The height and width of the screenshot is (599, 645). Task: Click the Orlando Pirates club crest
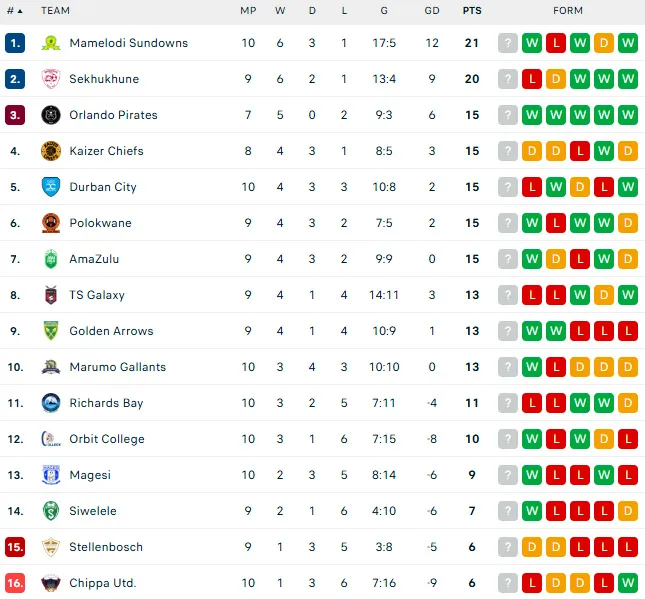pyautogui.click(x=51, y=115)
